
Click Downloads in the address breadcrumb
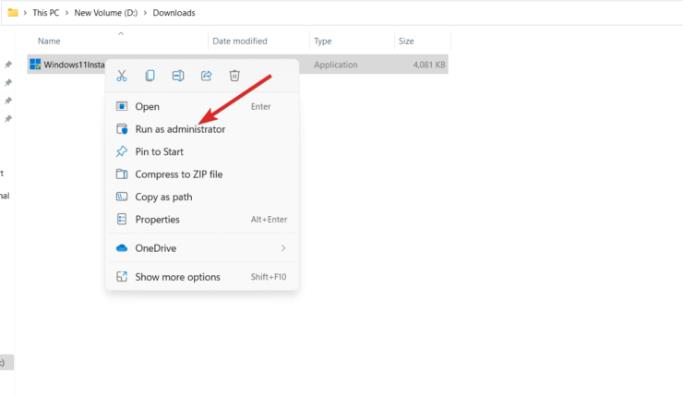click(x=174, y=13)
